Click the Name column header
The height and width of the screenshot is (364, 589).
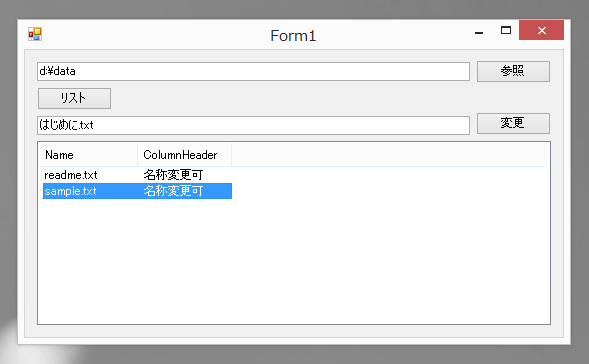(88, 155)
